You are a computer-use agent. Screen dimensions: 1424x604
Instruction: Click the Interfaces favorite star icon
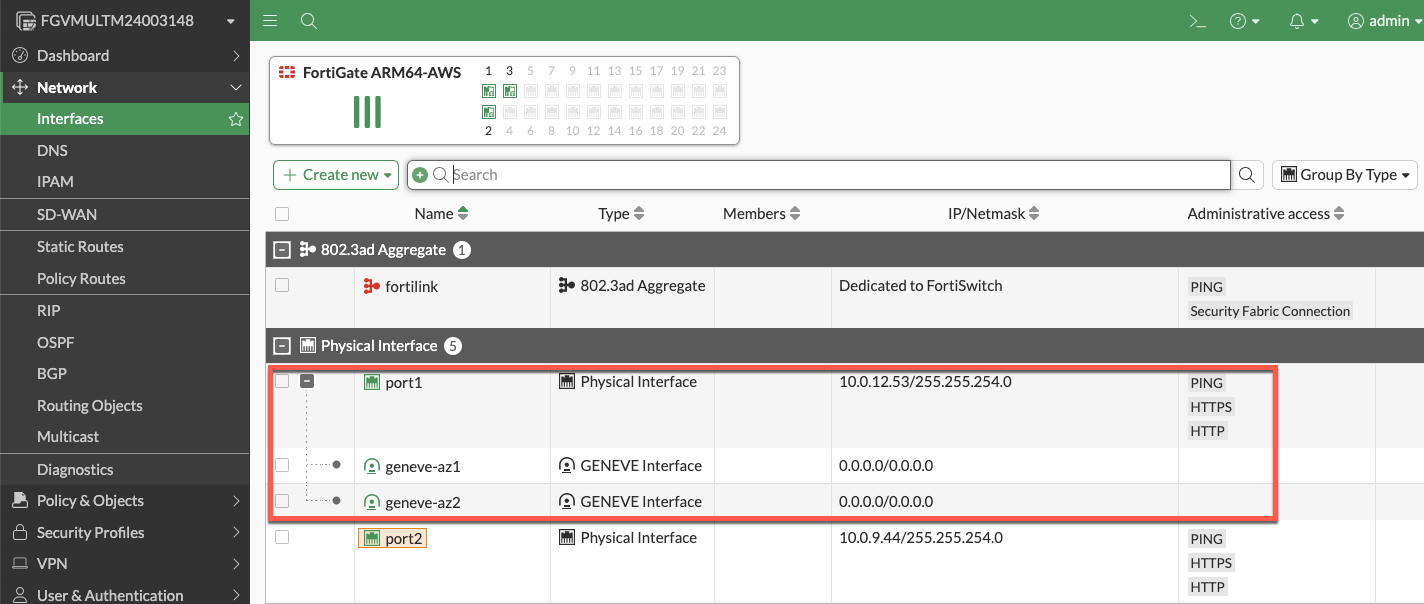pyautogui.click(x=236, y=119)
